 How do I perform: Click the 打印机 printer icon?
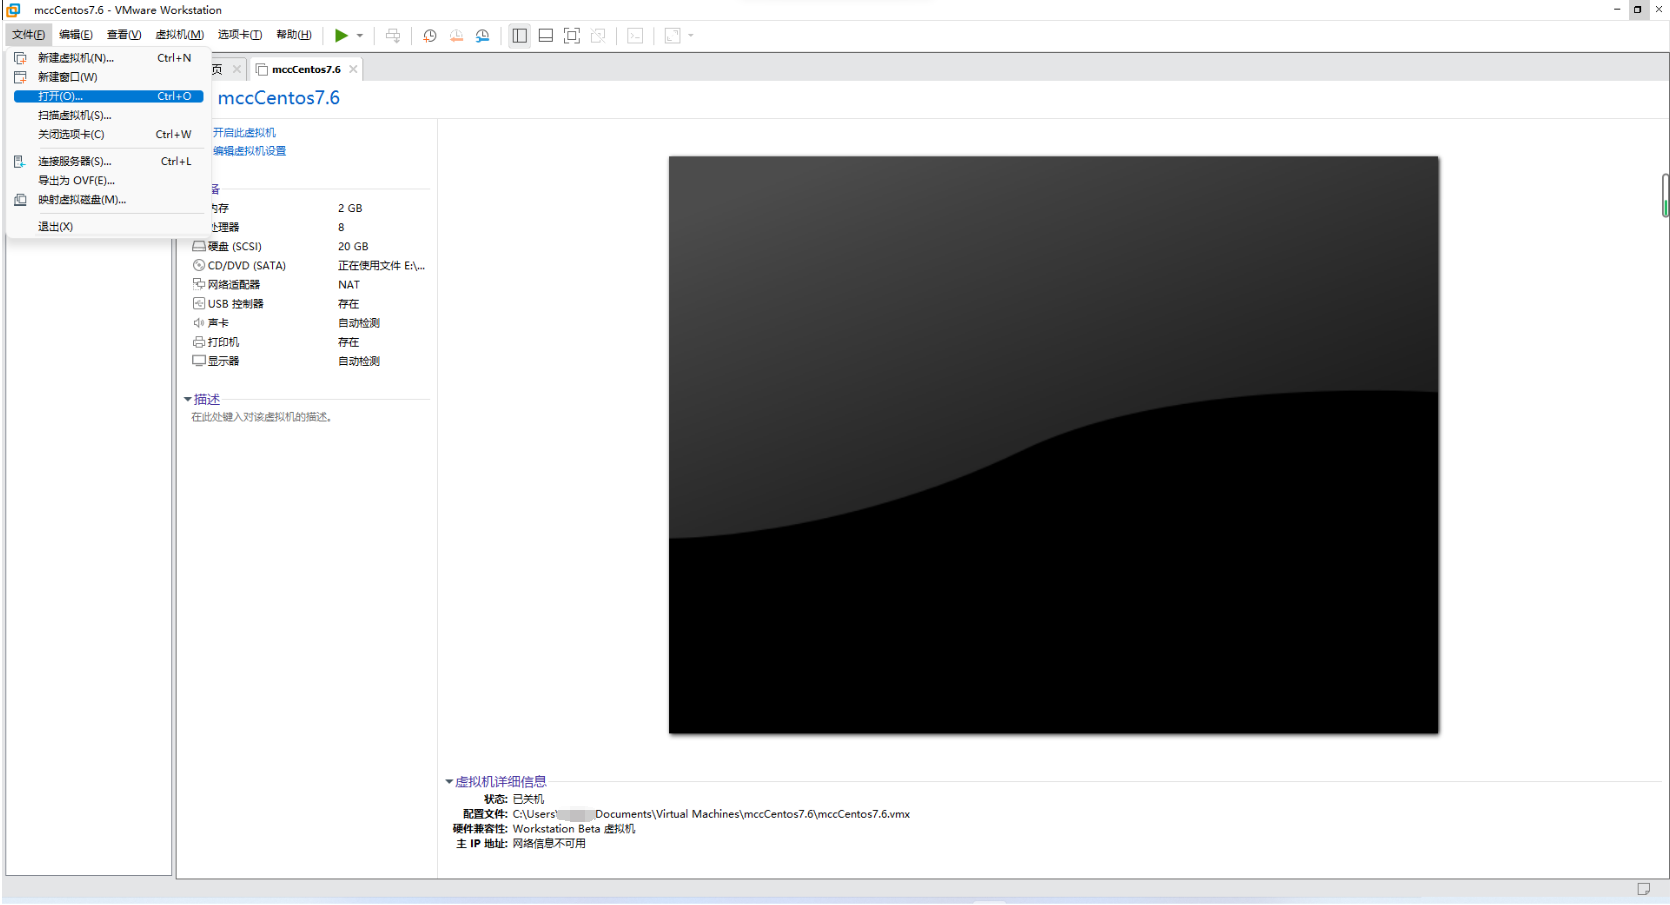tap(199, 342)
